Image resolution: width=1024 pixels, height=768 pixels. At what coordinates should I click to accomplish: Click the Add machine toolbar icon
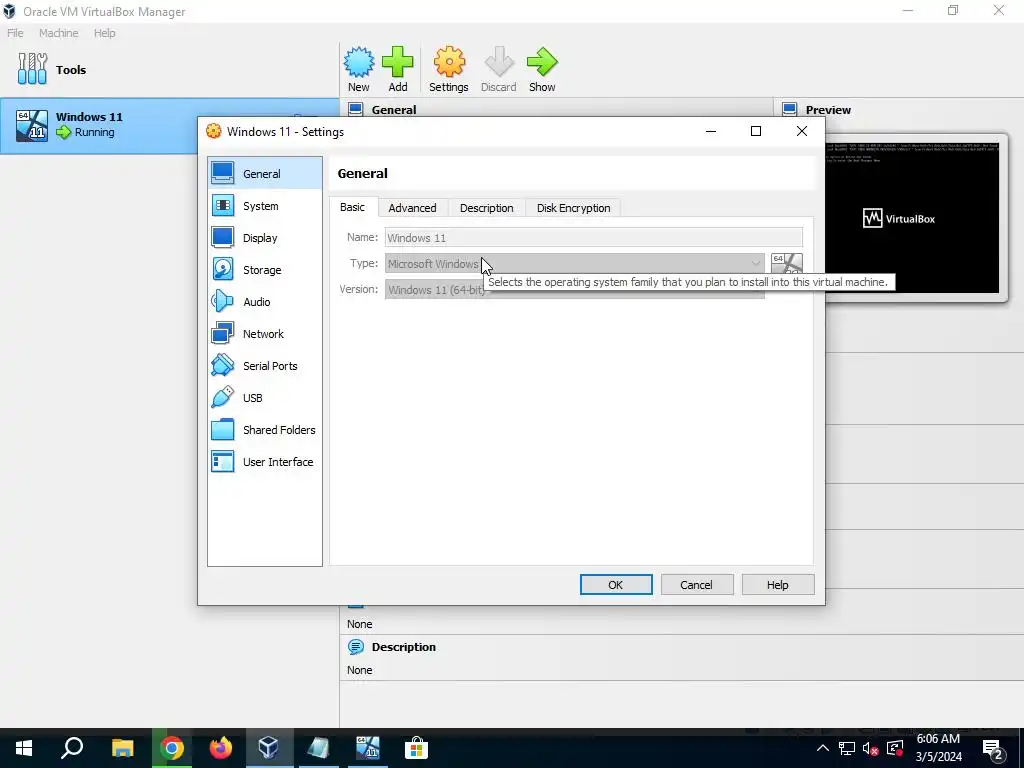click(x=398, y=69)
